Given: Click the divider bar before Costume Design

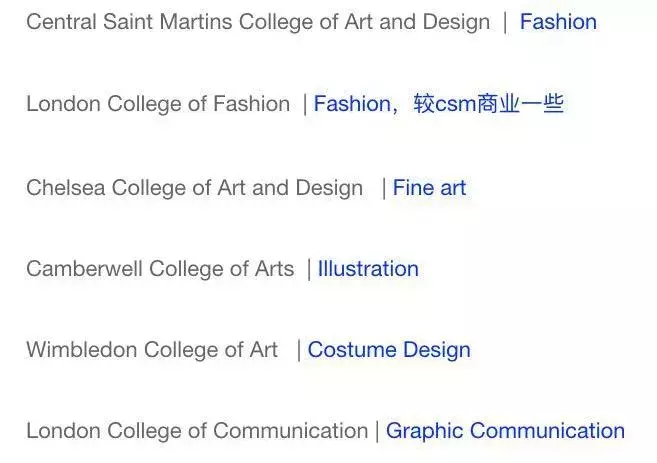Looking at the screenshot, I should pos(299,350).
